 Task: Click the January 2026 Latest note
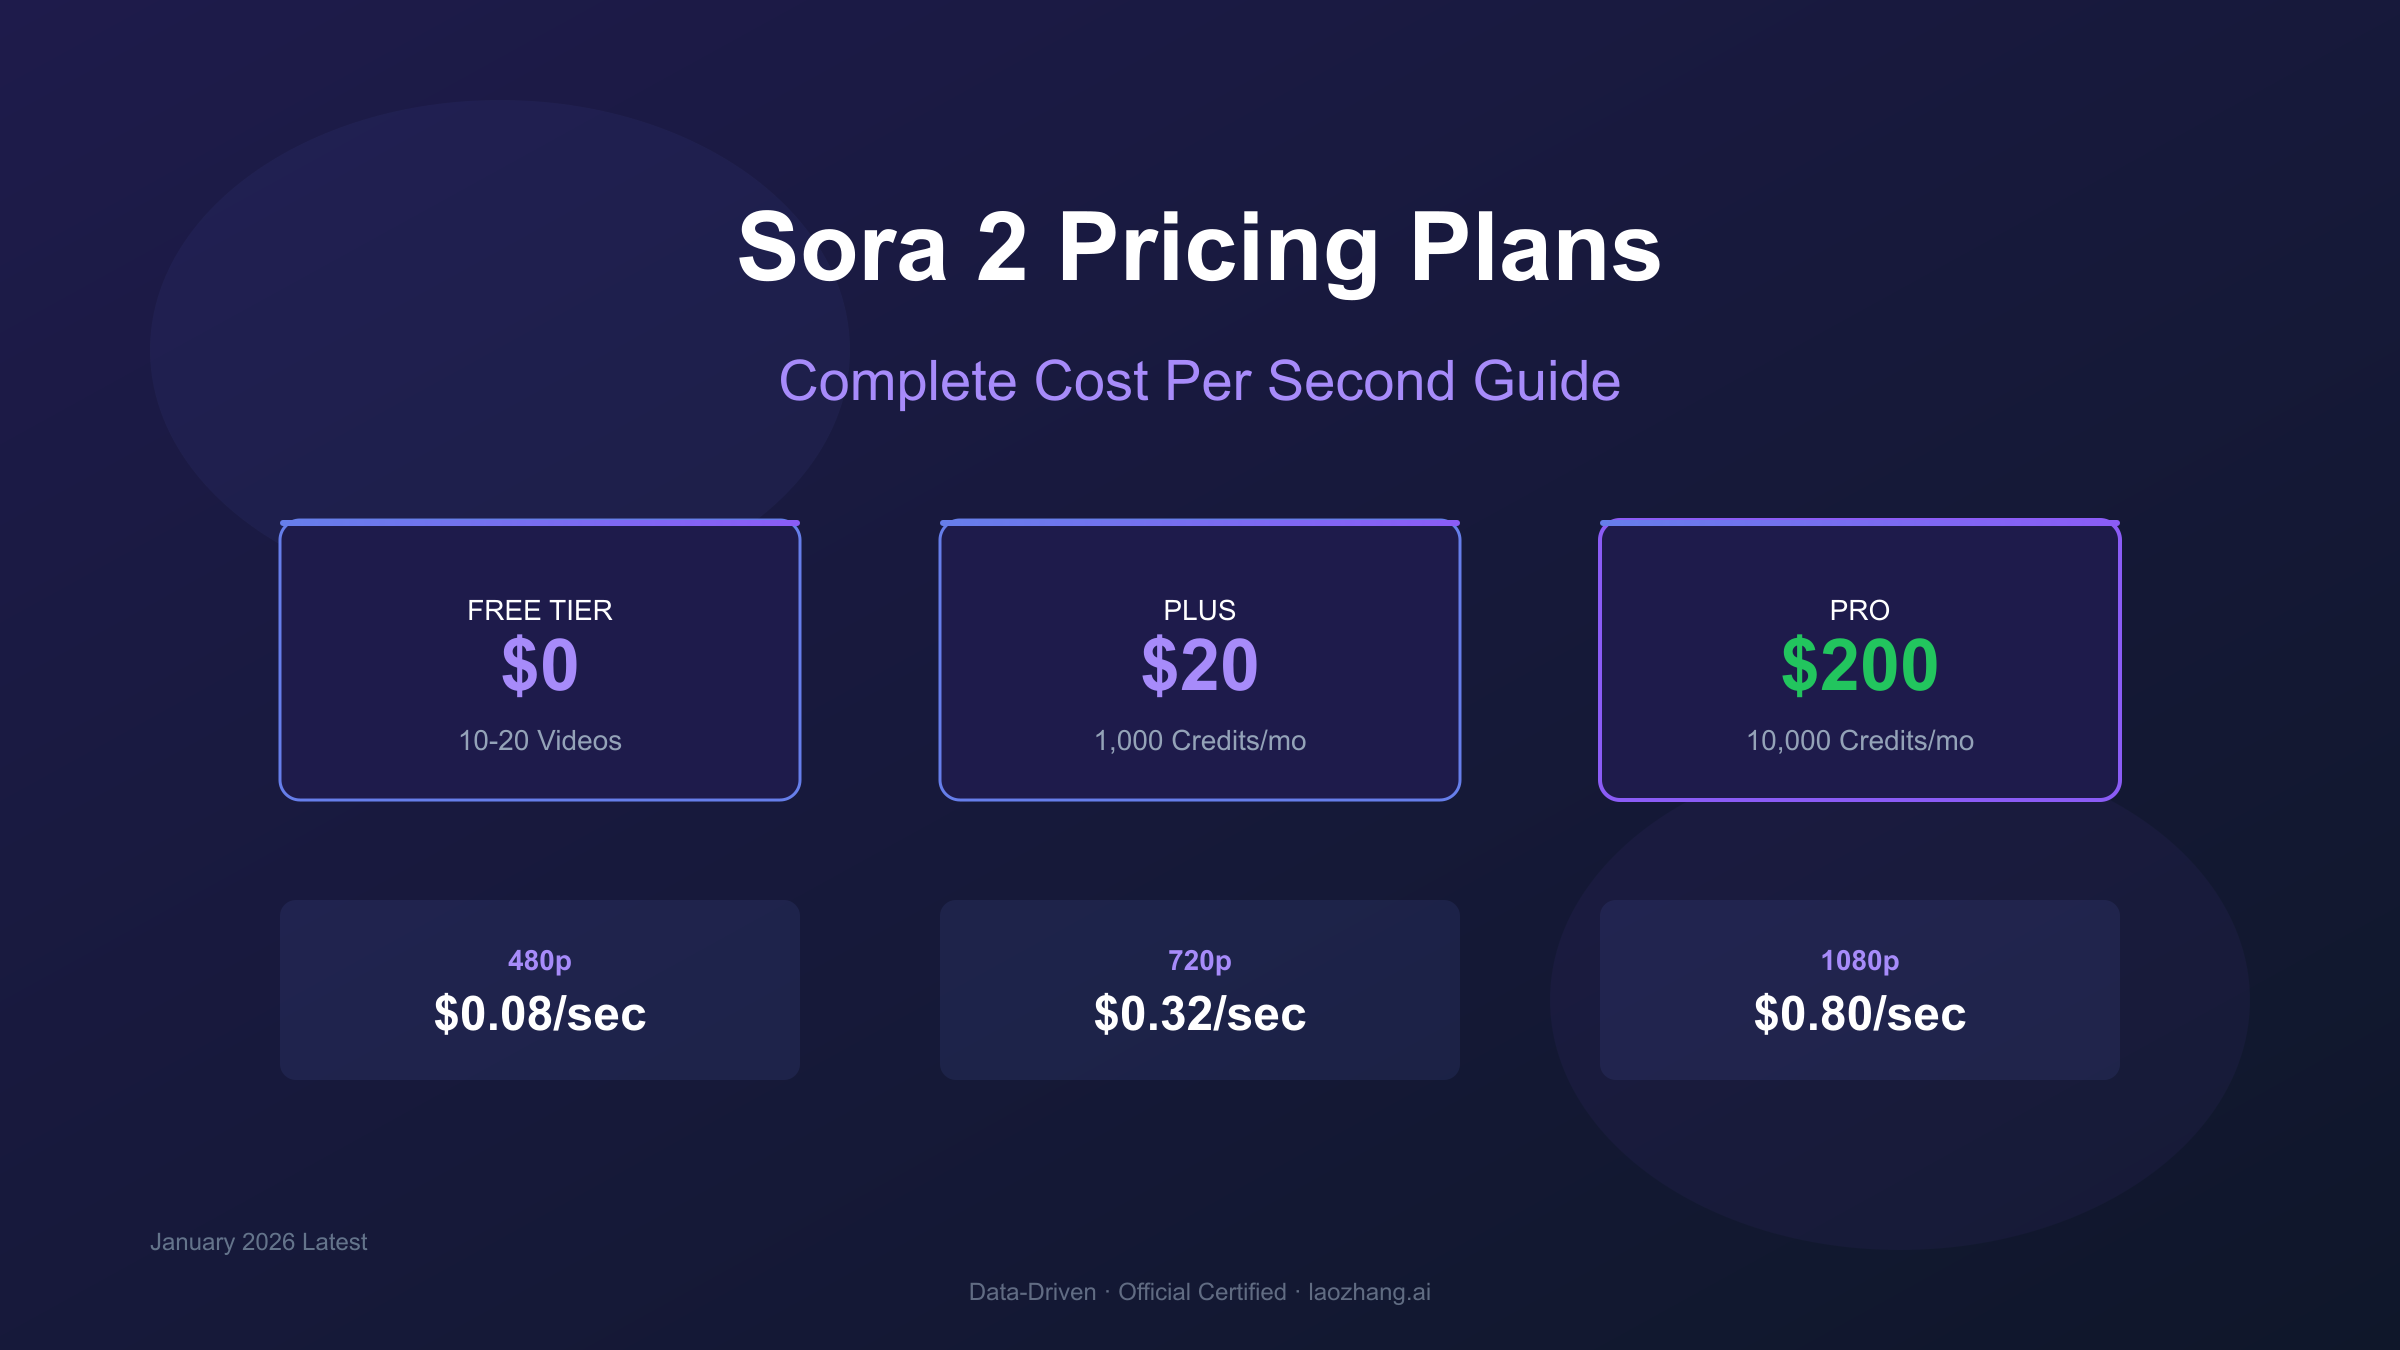[258, 1242]
